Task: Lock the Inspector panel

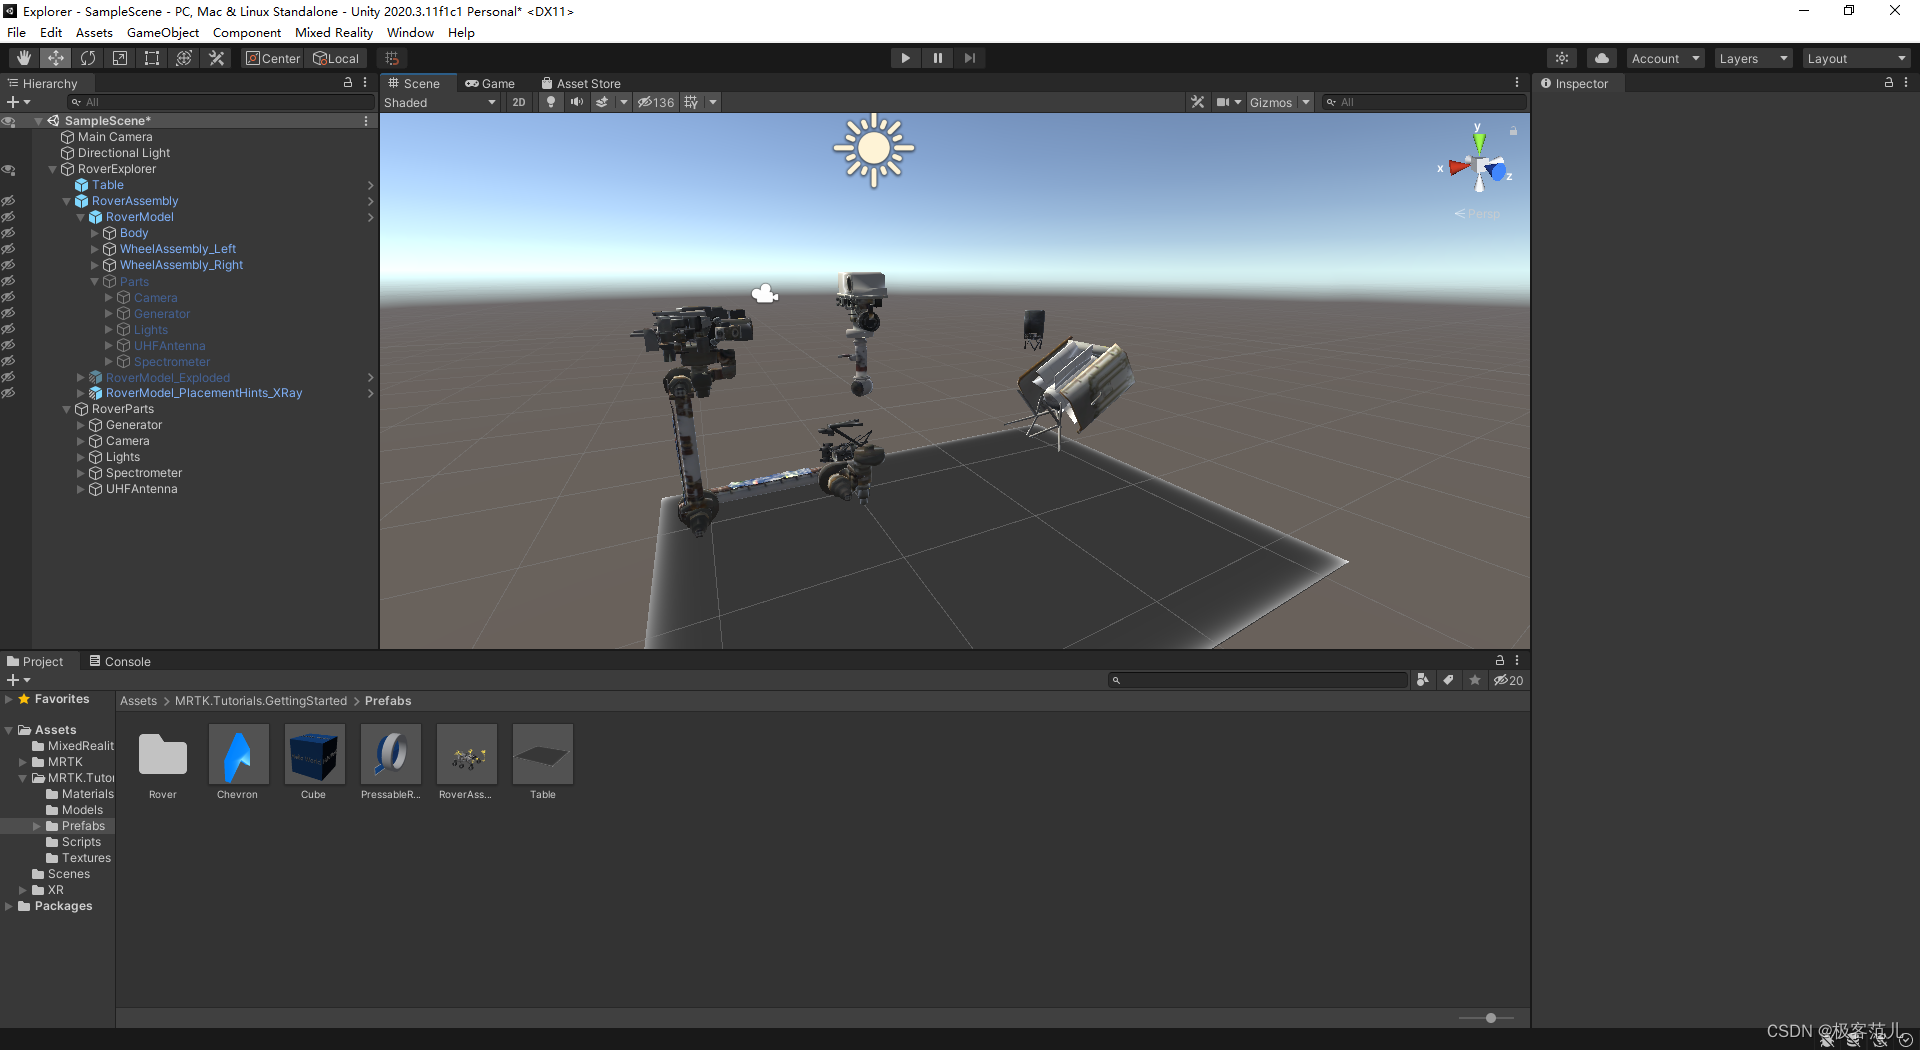Action: pyautogui.click(x=1889, y=83)
